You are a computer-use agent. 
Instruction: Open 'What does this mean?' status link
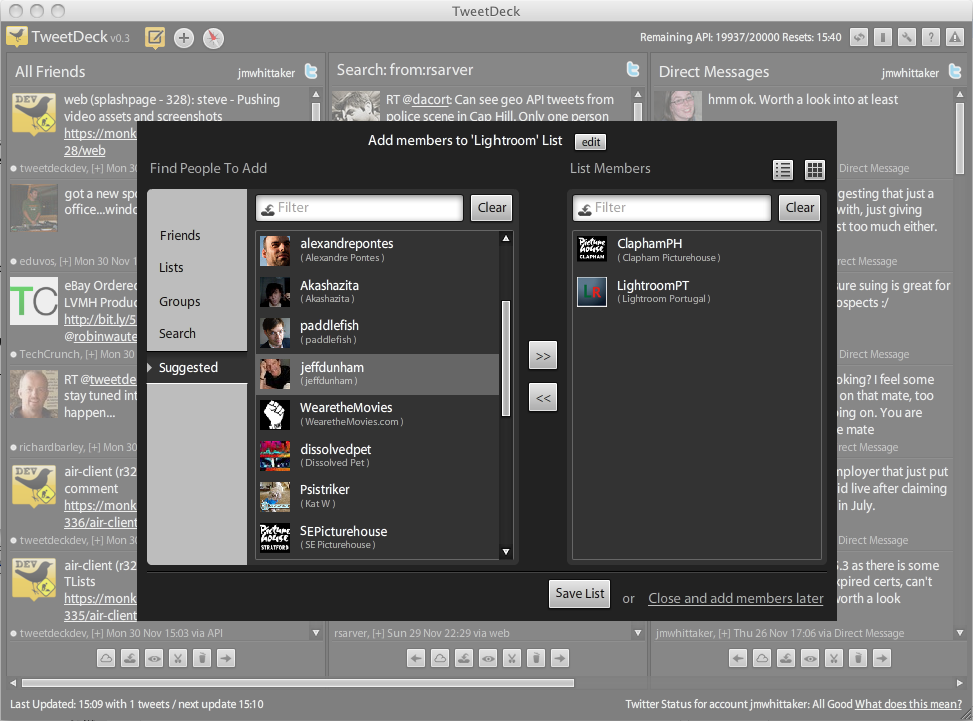(x=908, y=704)
